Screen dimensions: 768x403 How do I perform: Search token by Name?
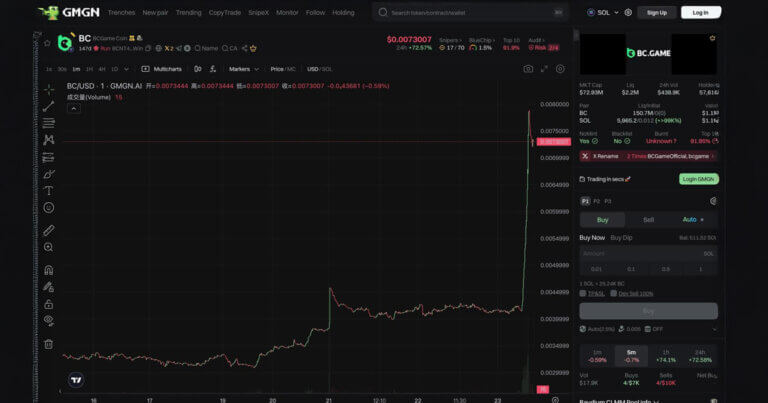[206, 48]
